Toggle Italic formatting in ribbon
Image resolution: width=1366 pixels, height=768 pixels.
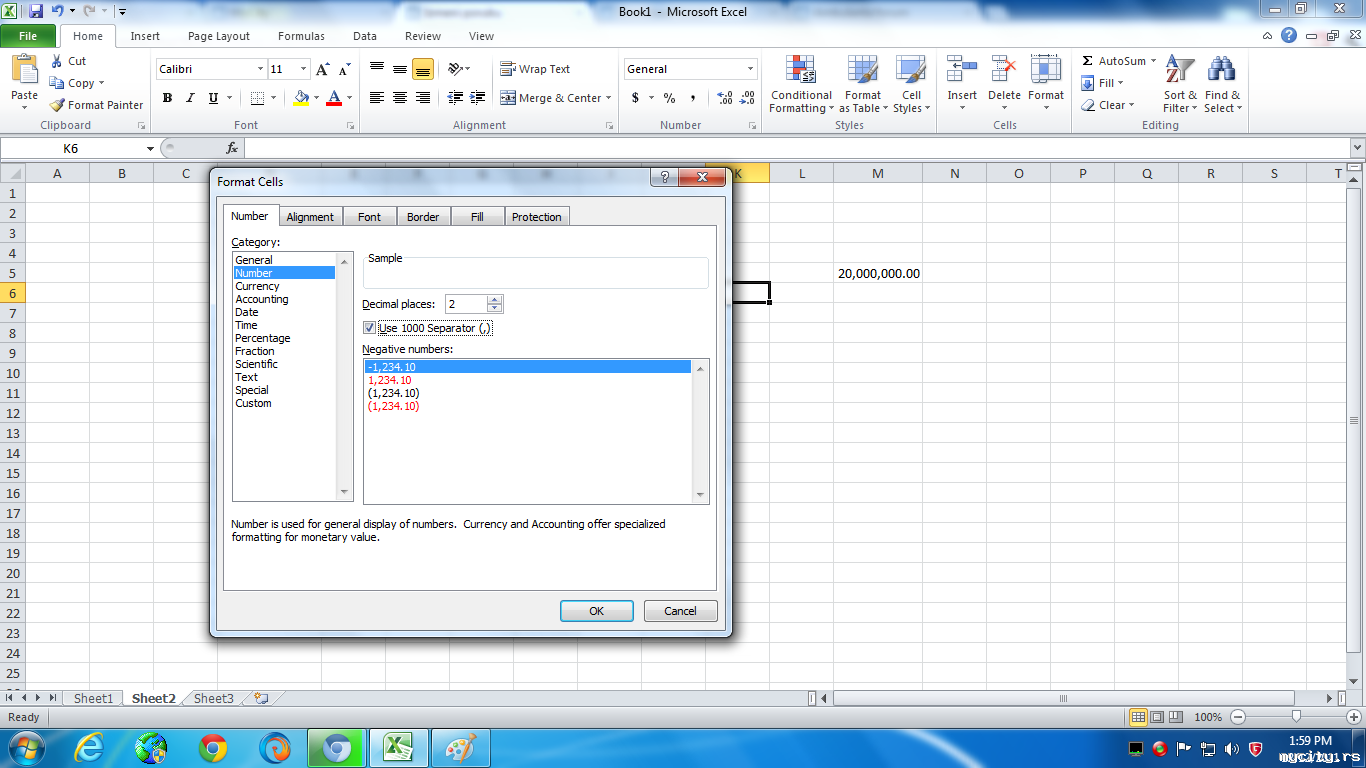point(190,98)
